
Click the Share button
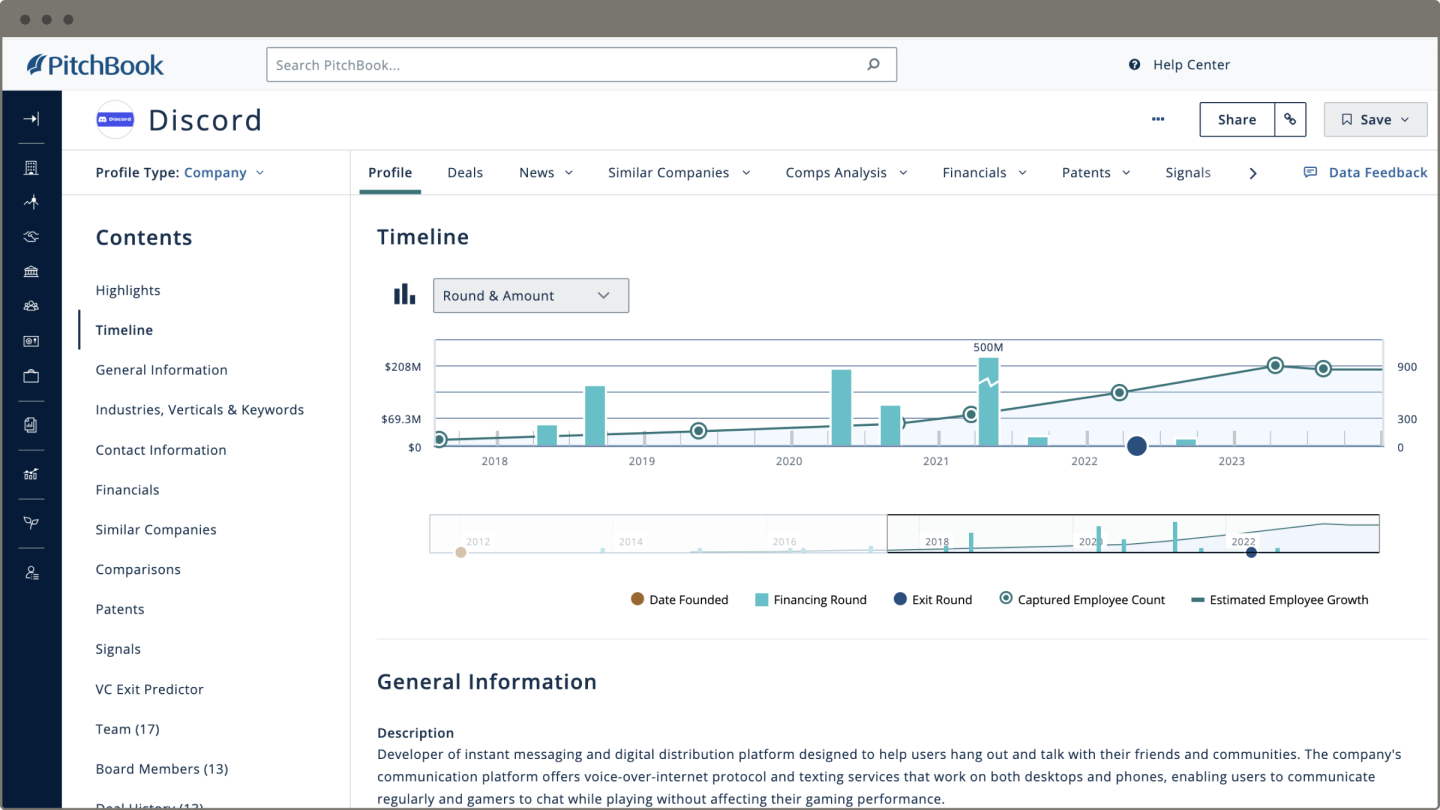pos(1237,119)
